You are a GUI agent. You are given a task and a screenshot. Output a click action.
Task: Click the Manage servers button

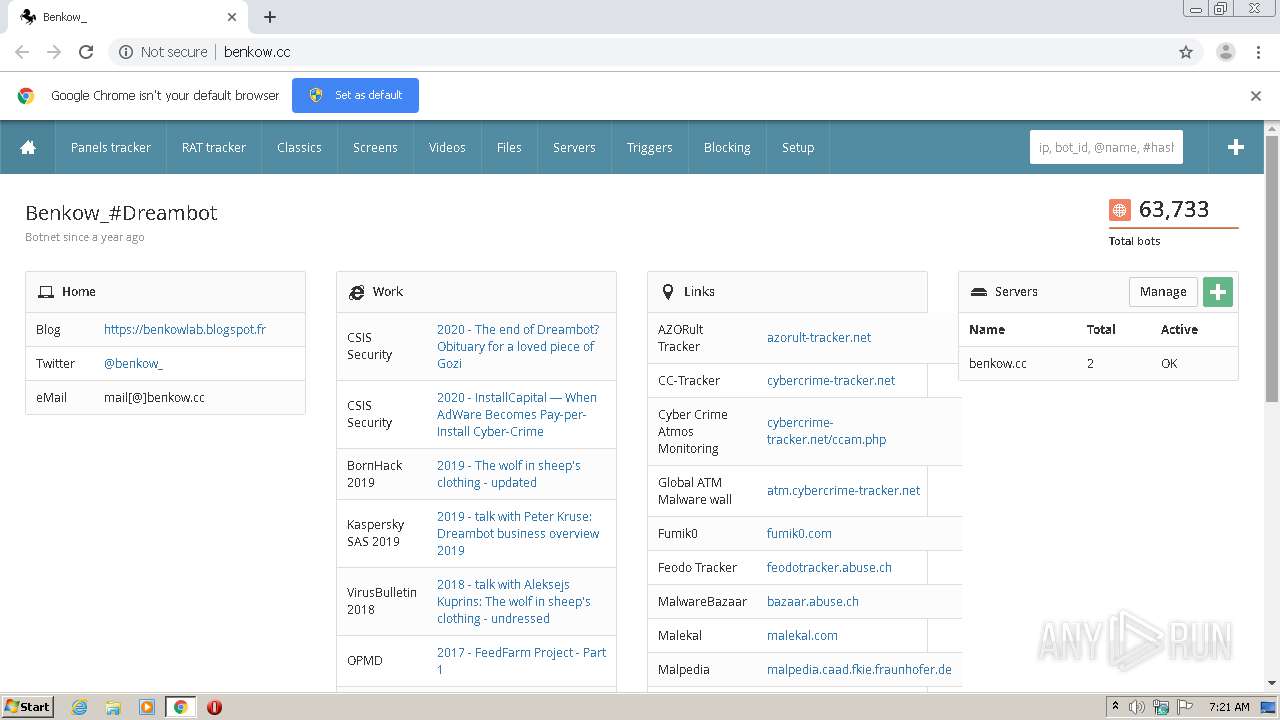click(1163, 292)
